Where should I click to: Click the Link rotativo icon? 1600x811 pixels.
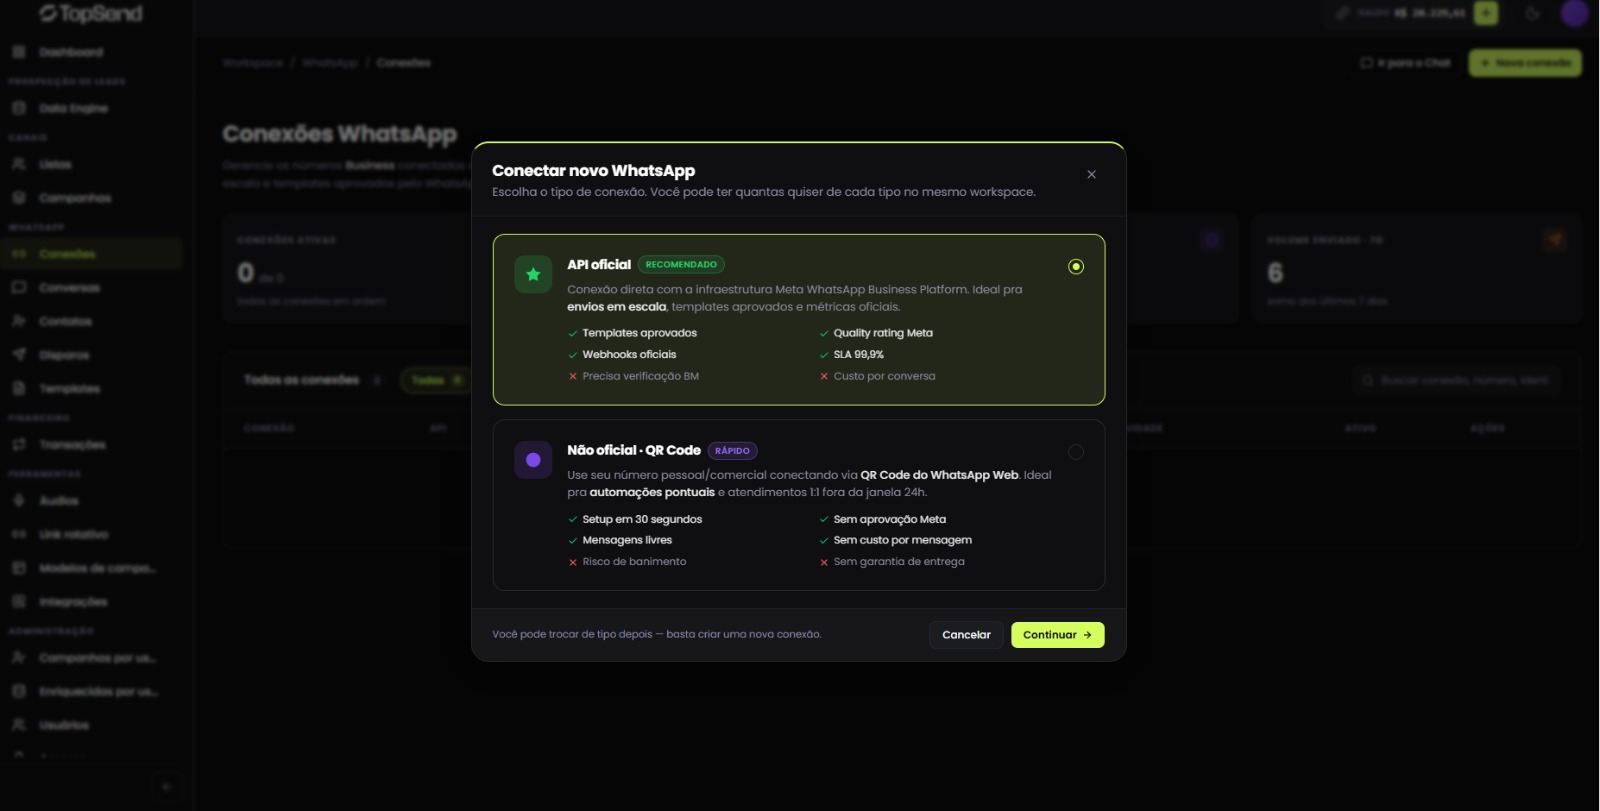[x=19, y=534]
